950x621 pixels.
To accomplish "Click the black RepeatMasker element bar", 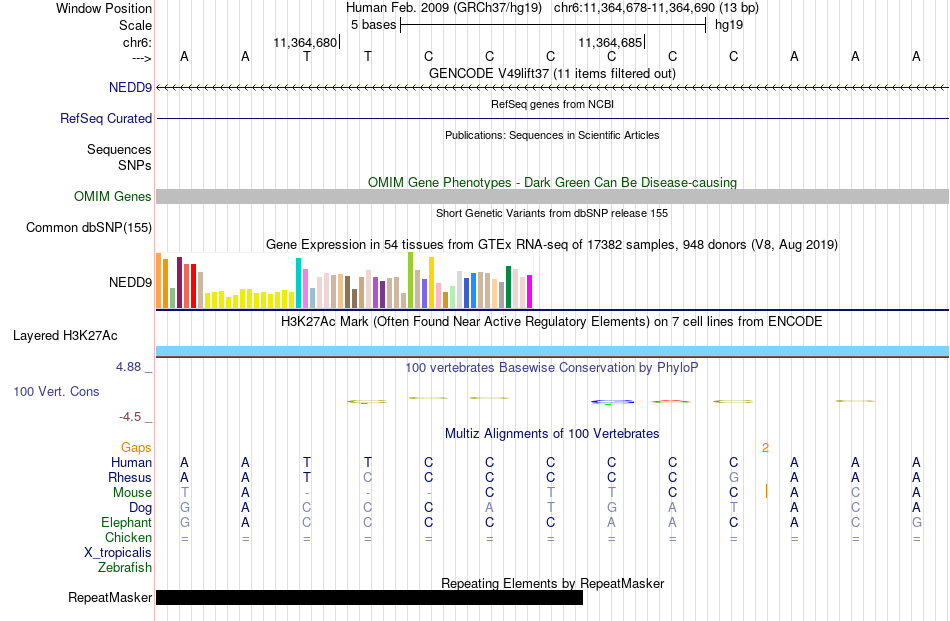I will pos(369,597).
